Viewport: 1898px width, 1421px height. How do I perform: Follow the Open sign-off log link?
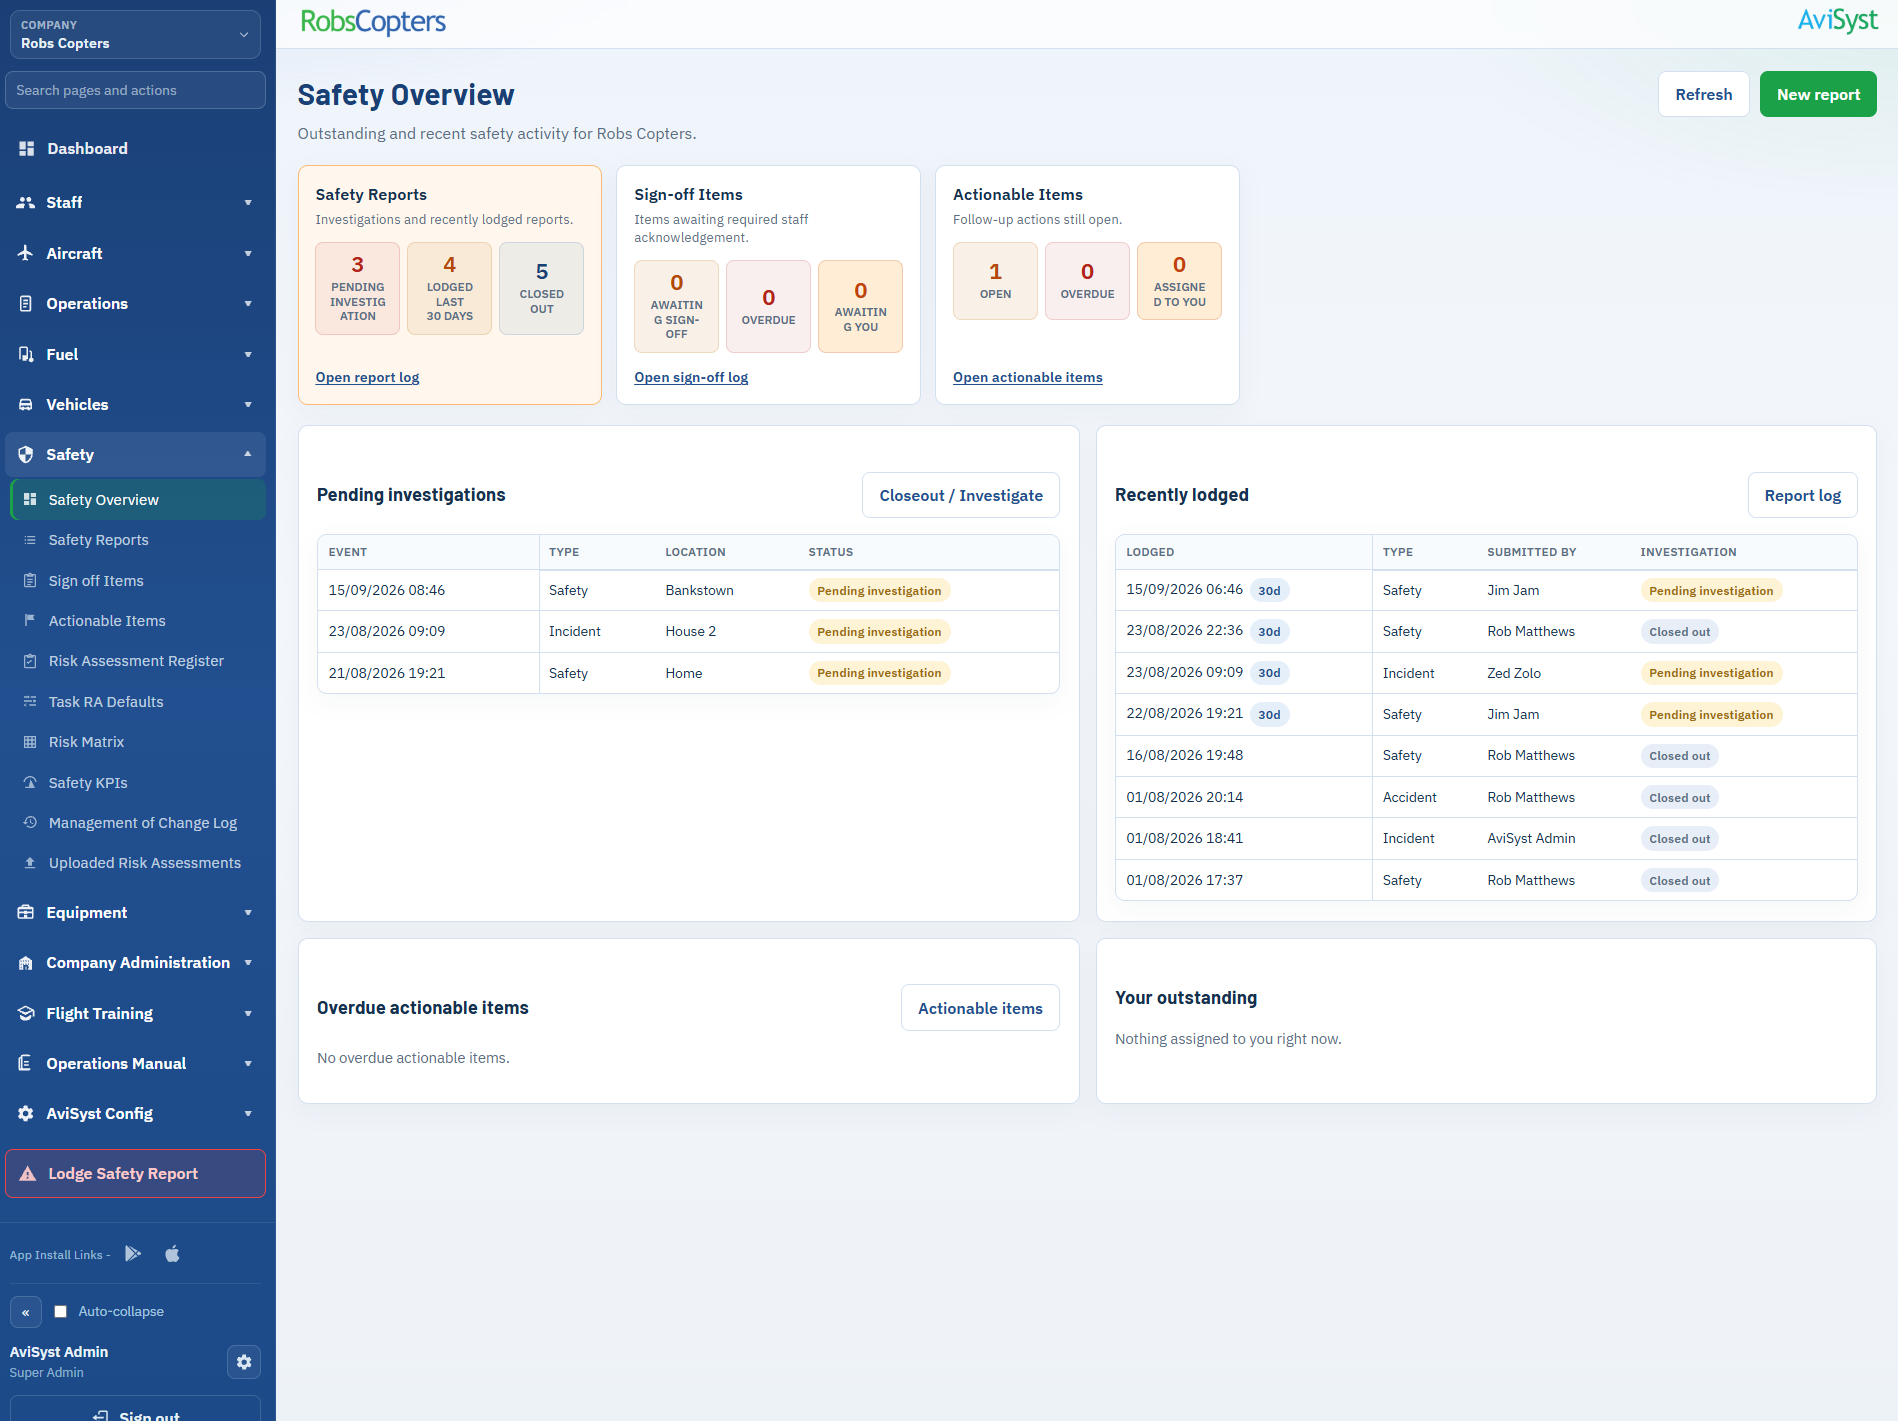click(x=691, y=377)
